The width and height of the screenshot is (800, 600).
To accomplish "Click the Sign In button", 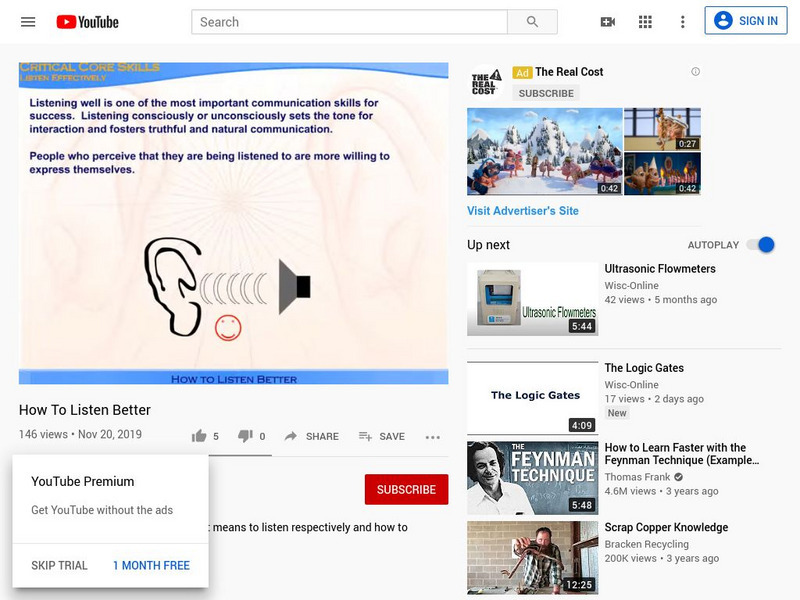I will point(745,21).
